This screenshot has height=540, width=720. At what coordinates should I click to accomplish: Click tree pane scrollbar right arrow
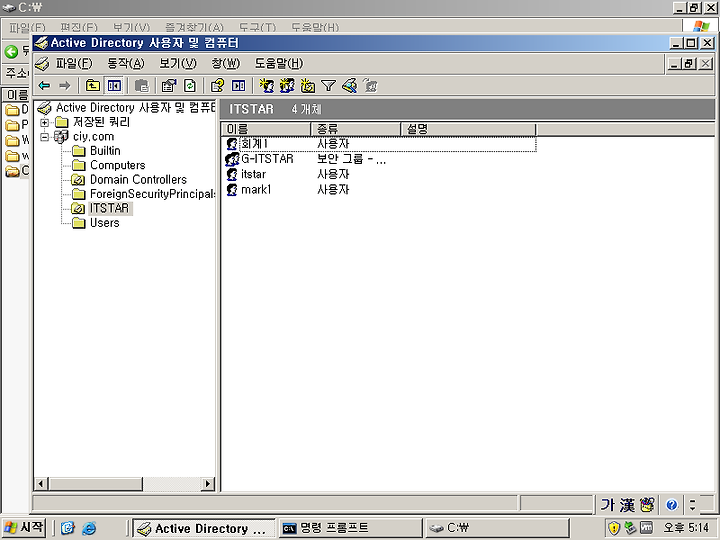[208, 484]
